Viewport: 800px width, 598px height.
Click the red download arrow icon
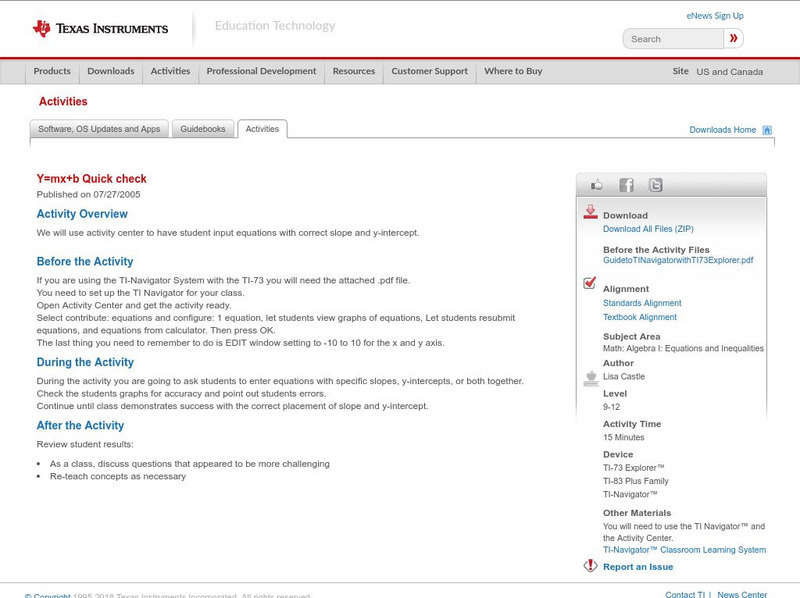[590, 212]
